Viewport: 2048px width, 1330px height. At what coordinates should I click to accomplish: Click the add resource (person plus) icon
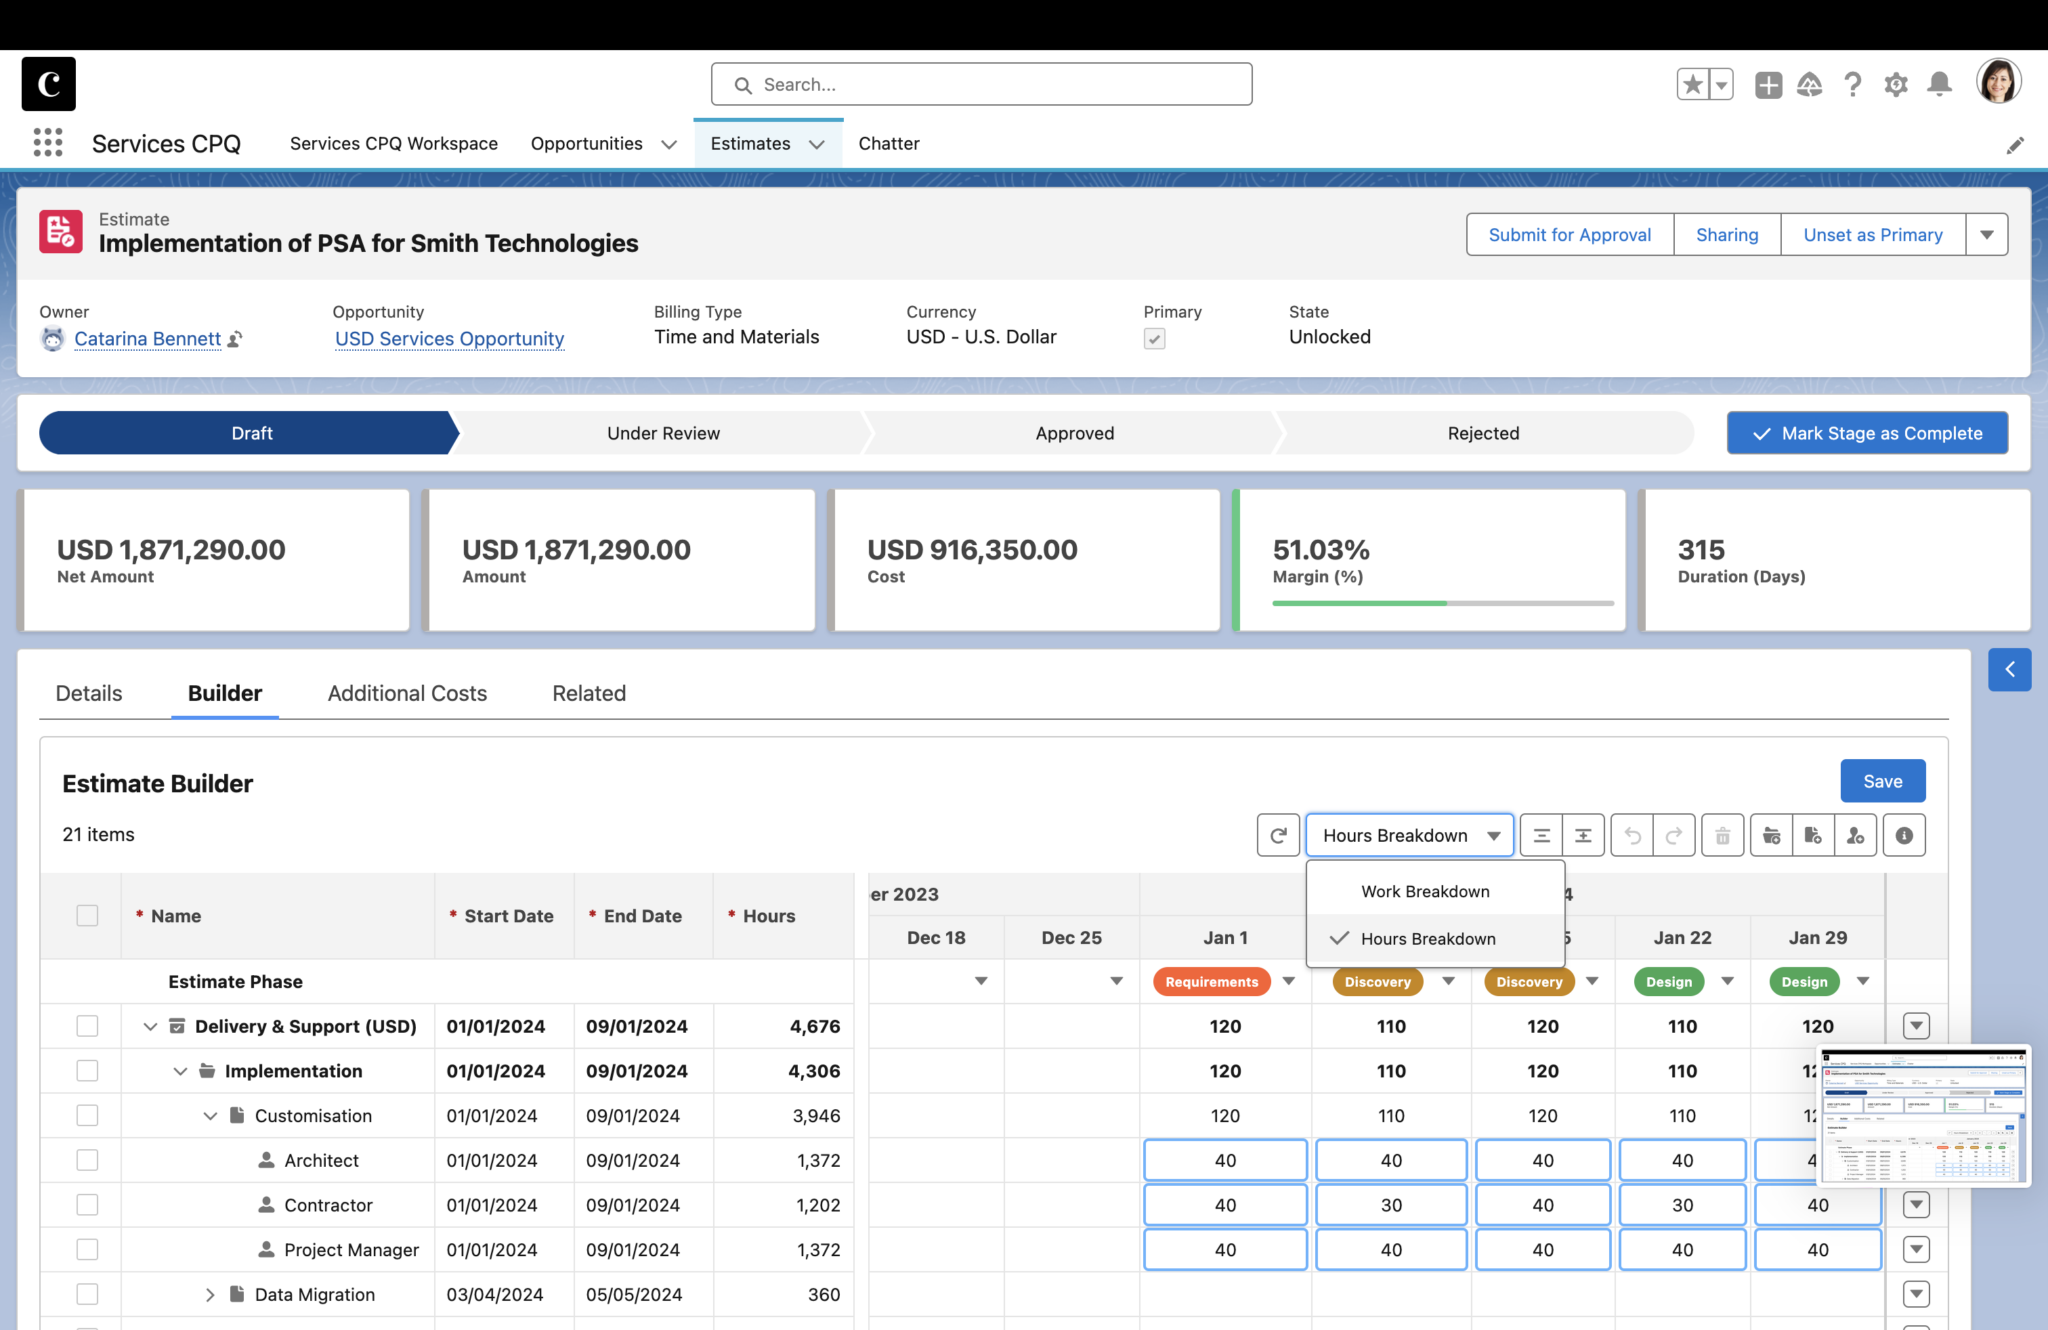1856,835
